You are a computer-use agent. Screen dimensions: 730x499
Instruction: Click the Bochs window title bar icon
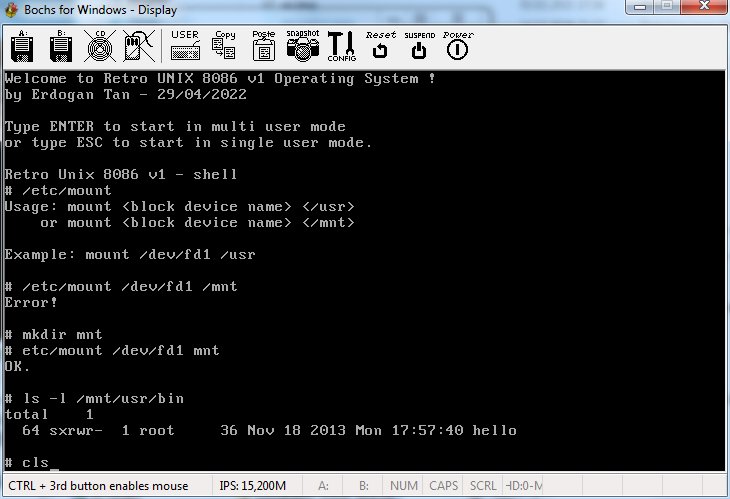coord(13,10)
